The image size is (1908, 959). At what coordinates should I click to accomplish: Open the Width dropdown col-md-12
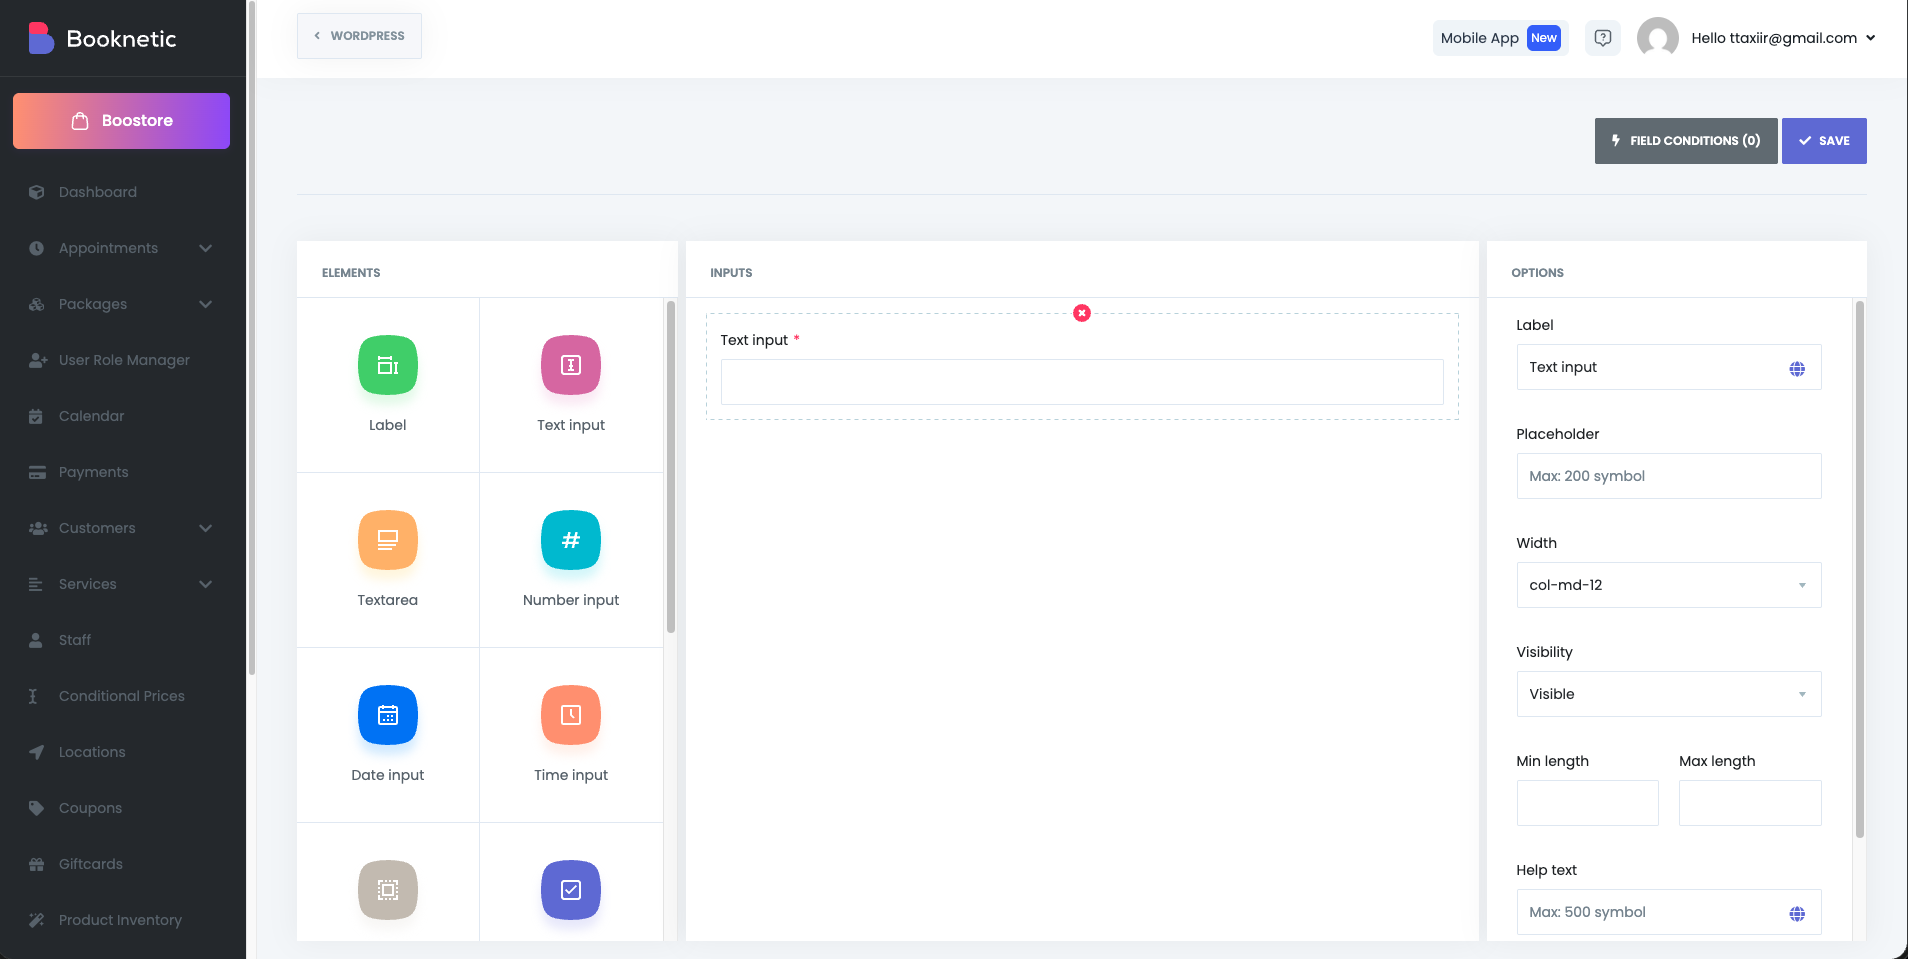[1668, 585]
